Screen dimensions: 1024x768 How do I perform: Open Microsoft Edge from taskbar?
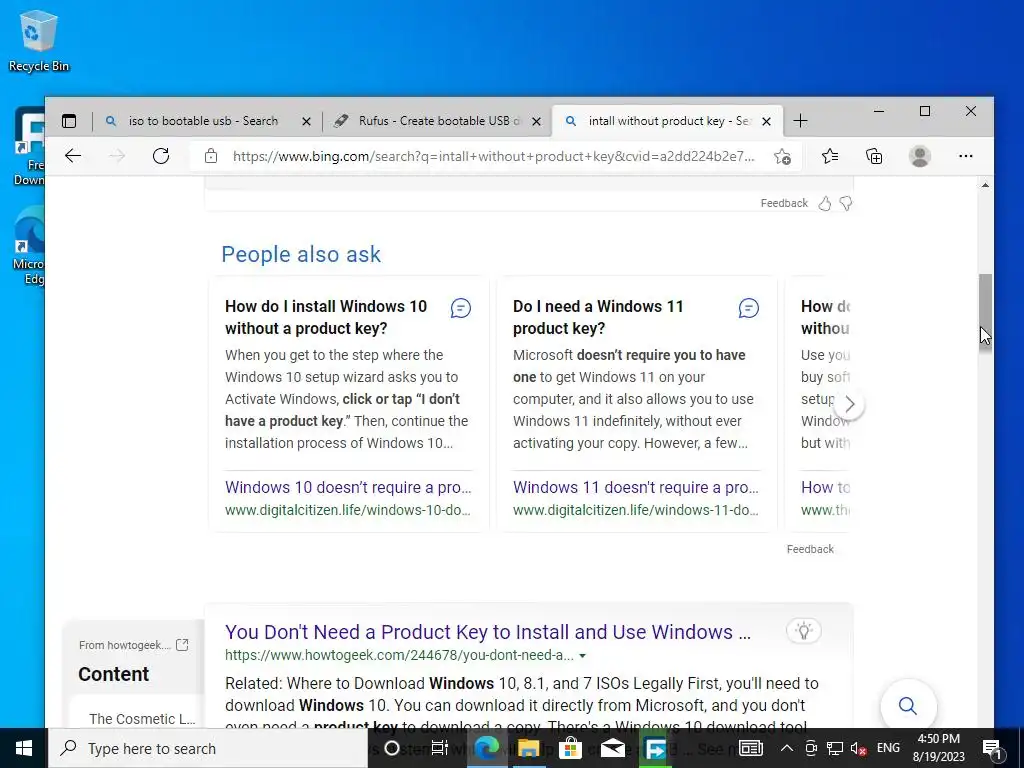[486, 748]
